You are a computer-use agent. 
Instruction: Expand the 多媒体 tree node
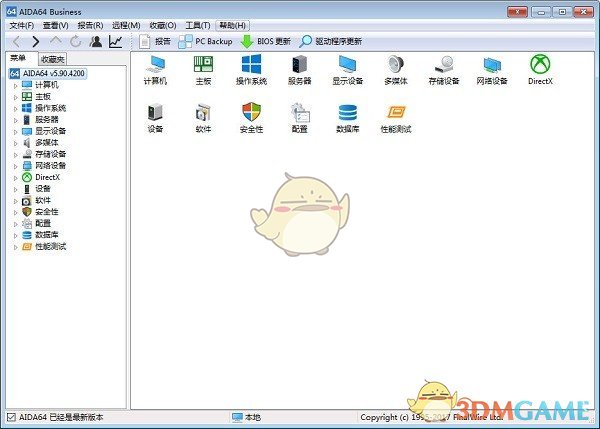click(16, 143)
